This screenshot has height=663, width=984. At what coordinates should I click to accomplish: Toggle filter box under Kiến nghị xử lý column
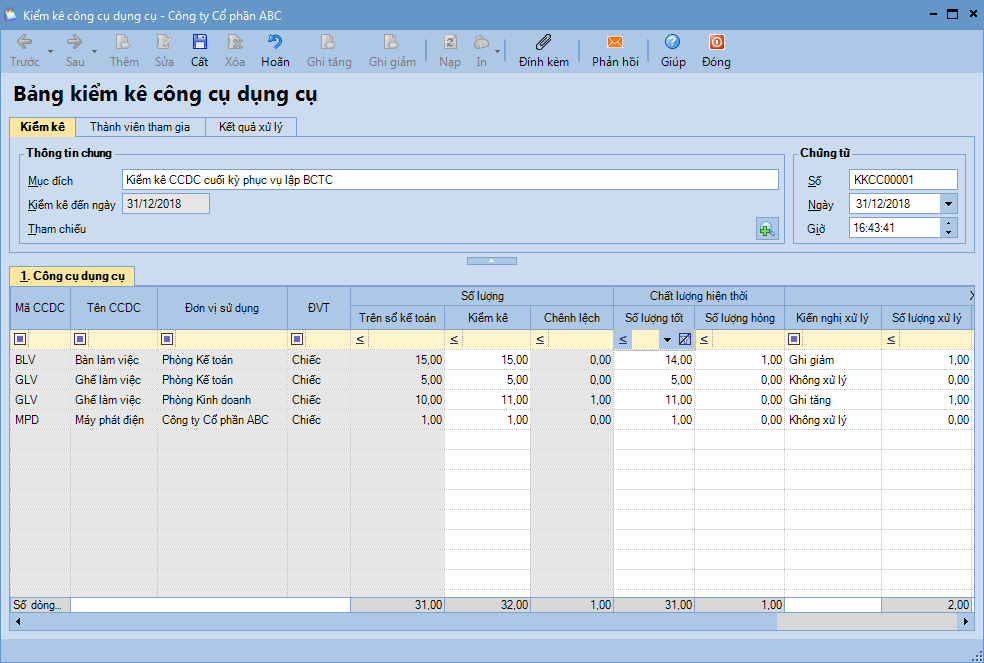pos(795,339)
